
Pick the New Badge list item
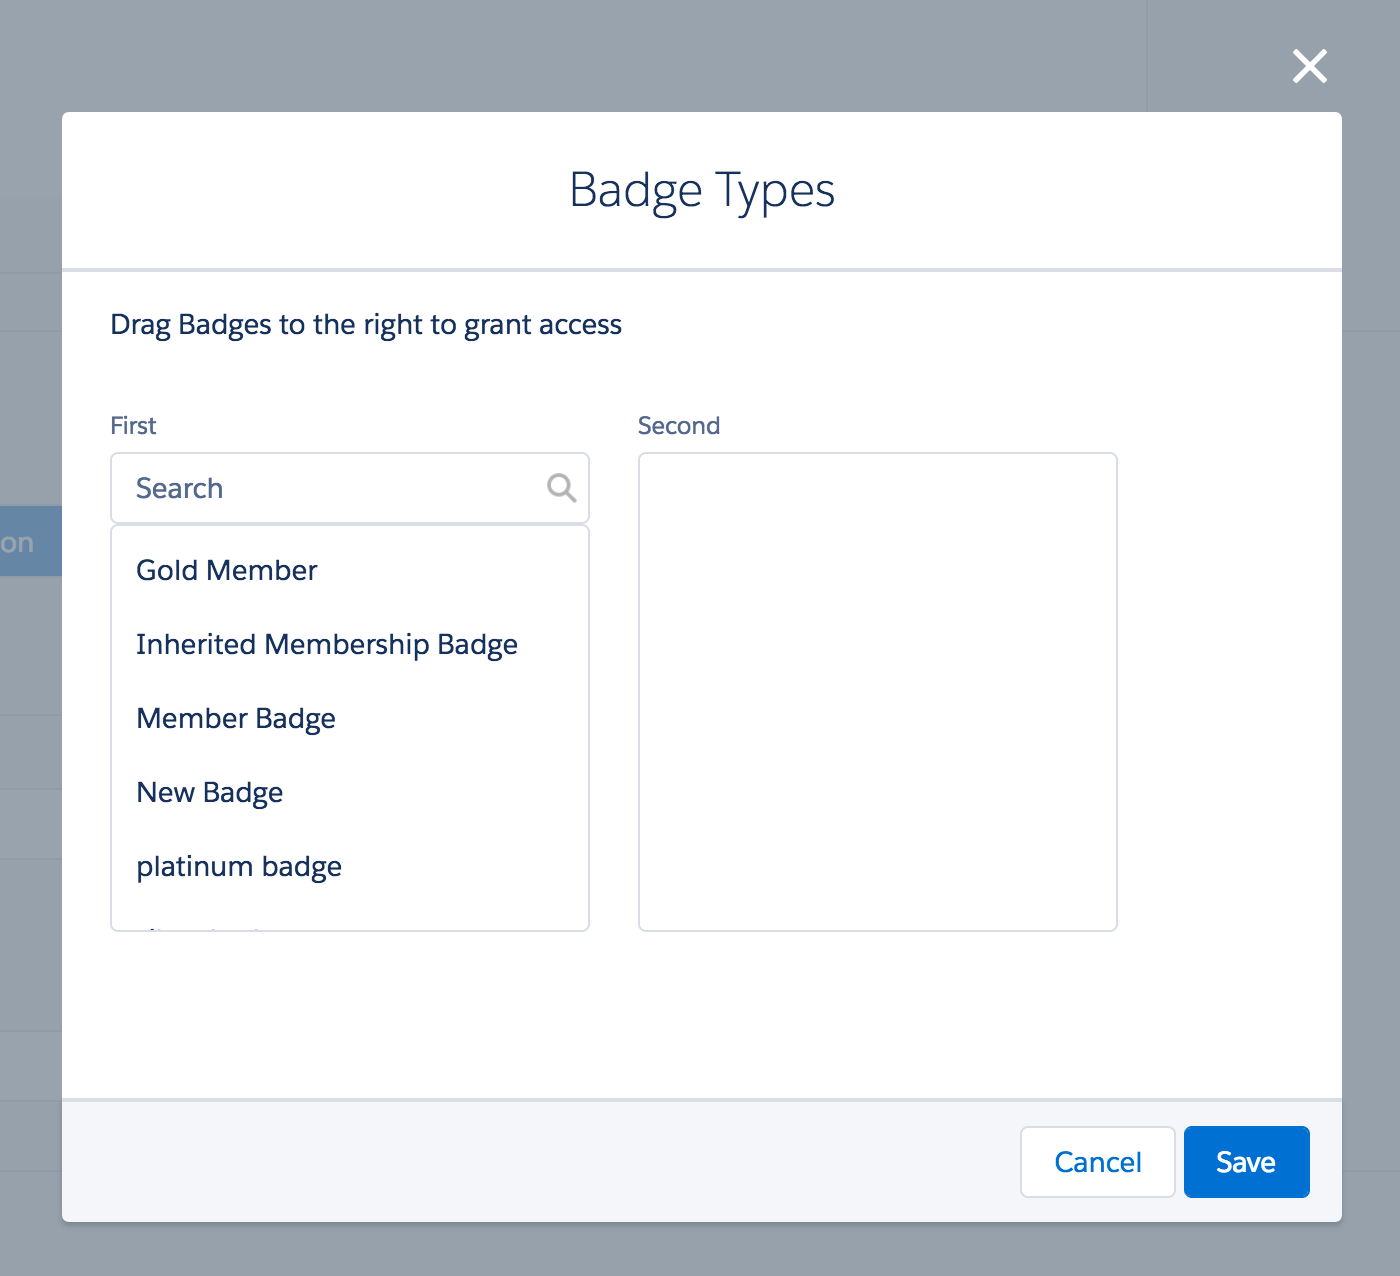tap(210, 793)
